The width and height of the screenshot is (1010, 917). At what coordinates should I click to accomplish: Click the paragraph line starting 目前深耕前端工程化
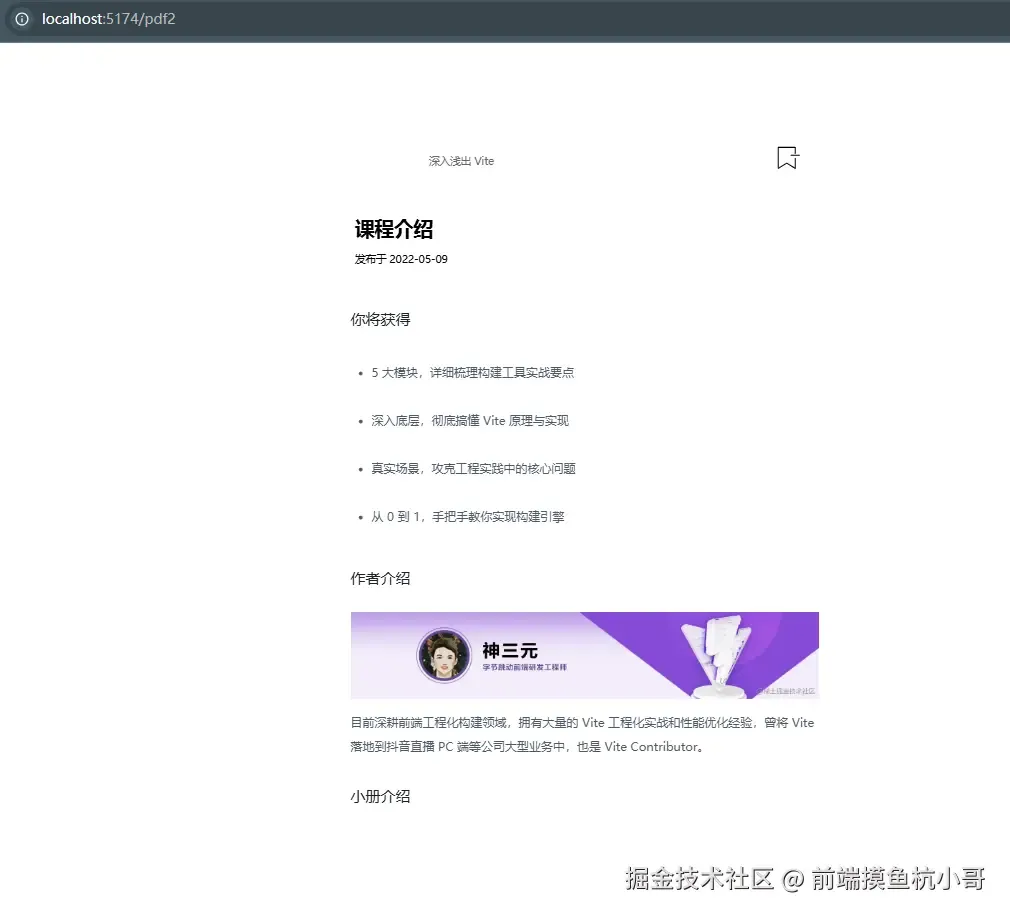[x=582, y=723]
